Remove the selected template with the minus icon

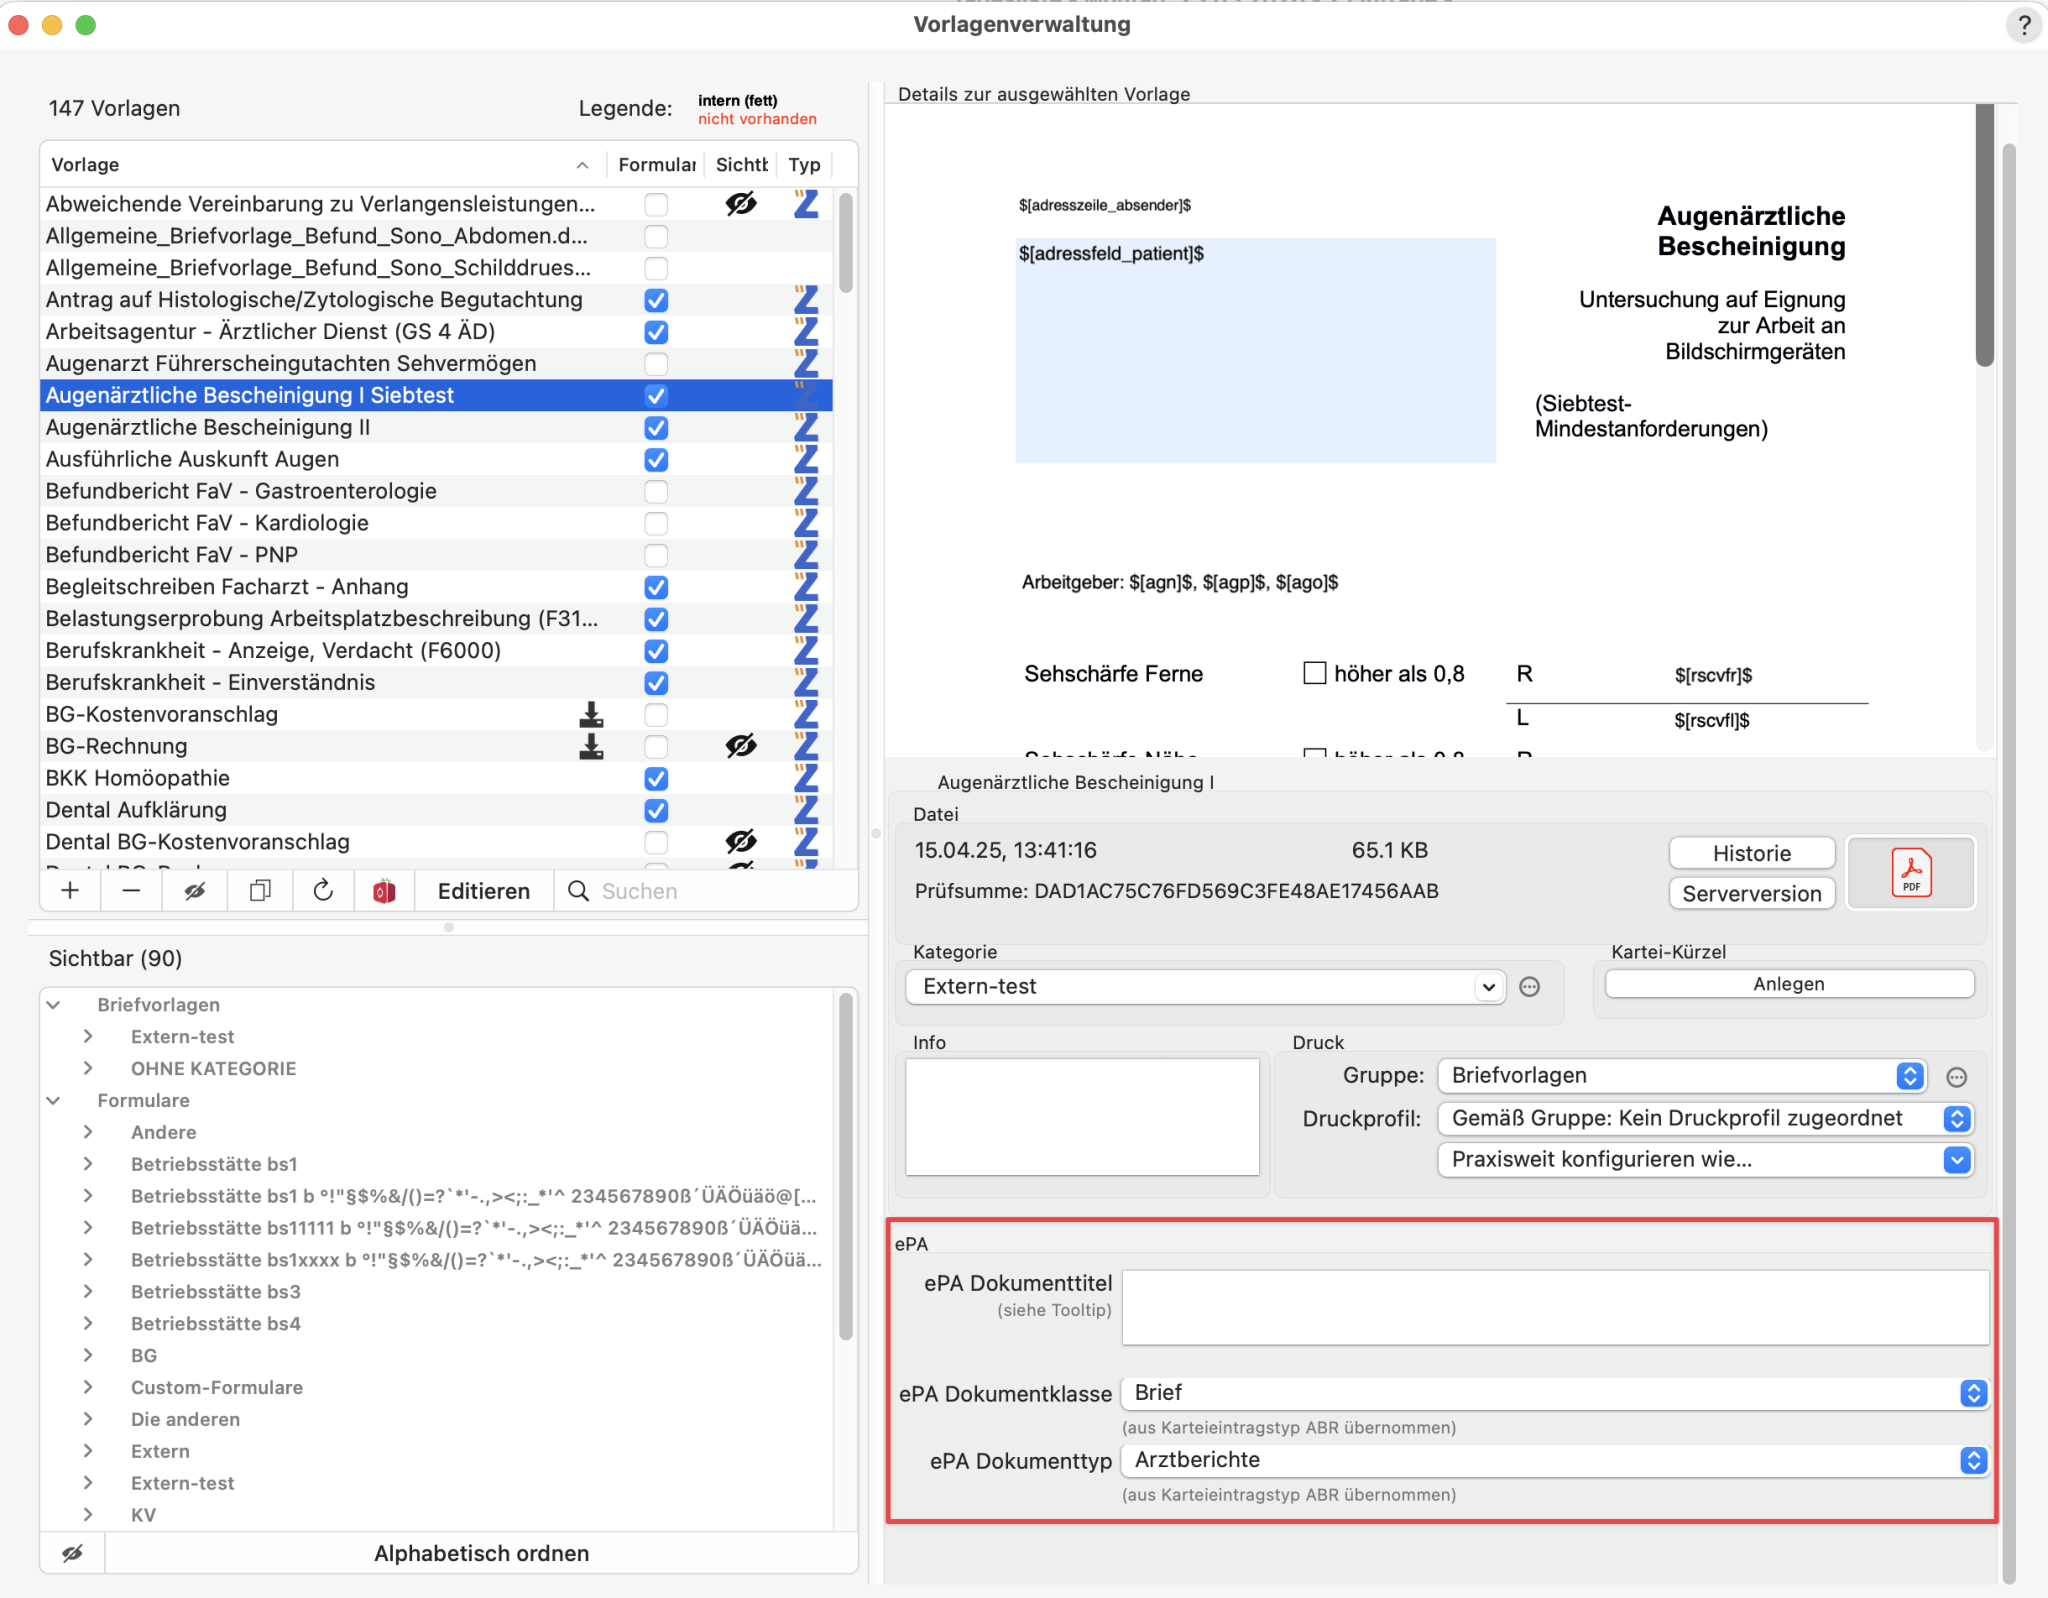click(x=131, y=890)
